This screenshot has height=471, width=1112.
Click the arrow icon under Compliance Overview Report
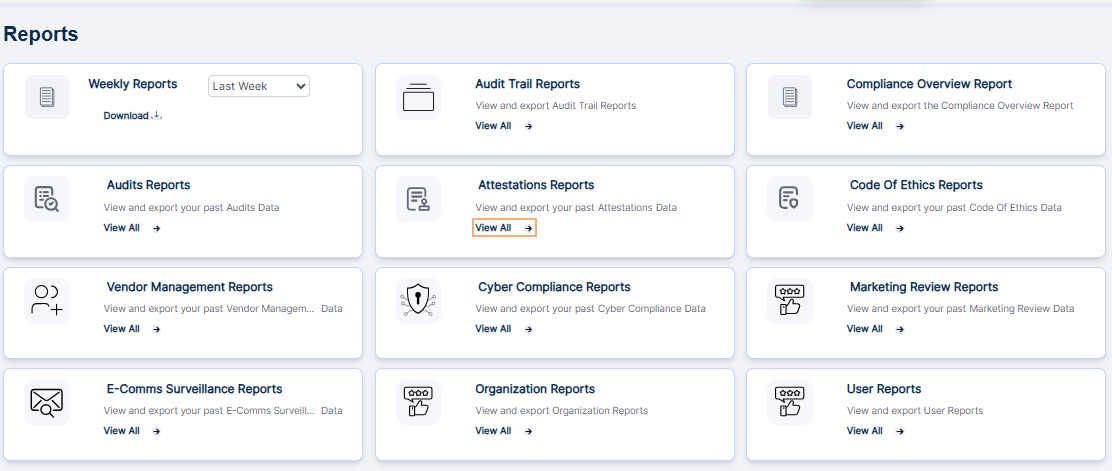[900, 126]
